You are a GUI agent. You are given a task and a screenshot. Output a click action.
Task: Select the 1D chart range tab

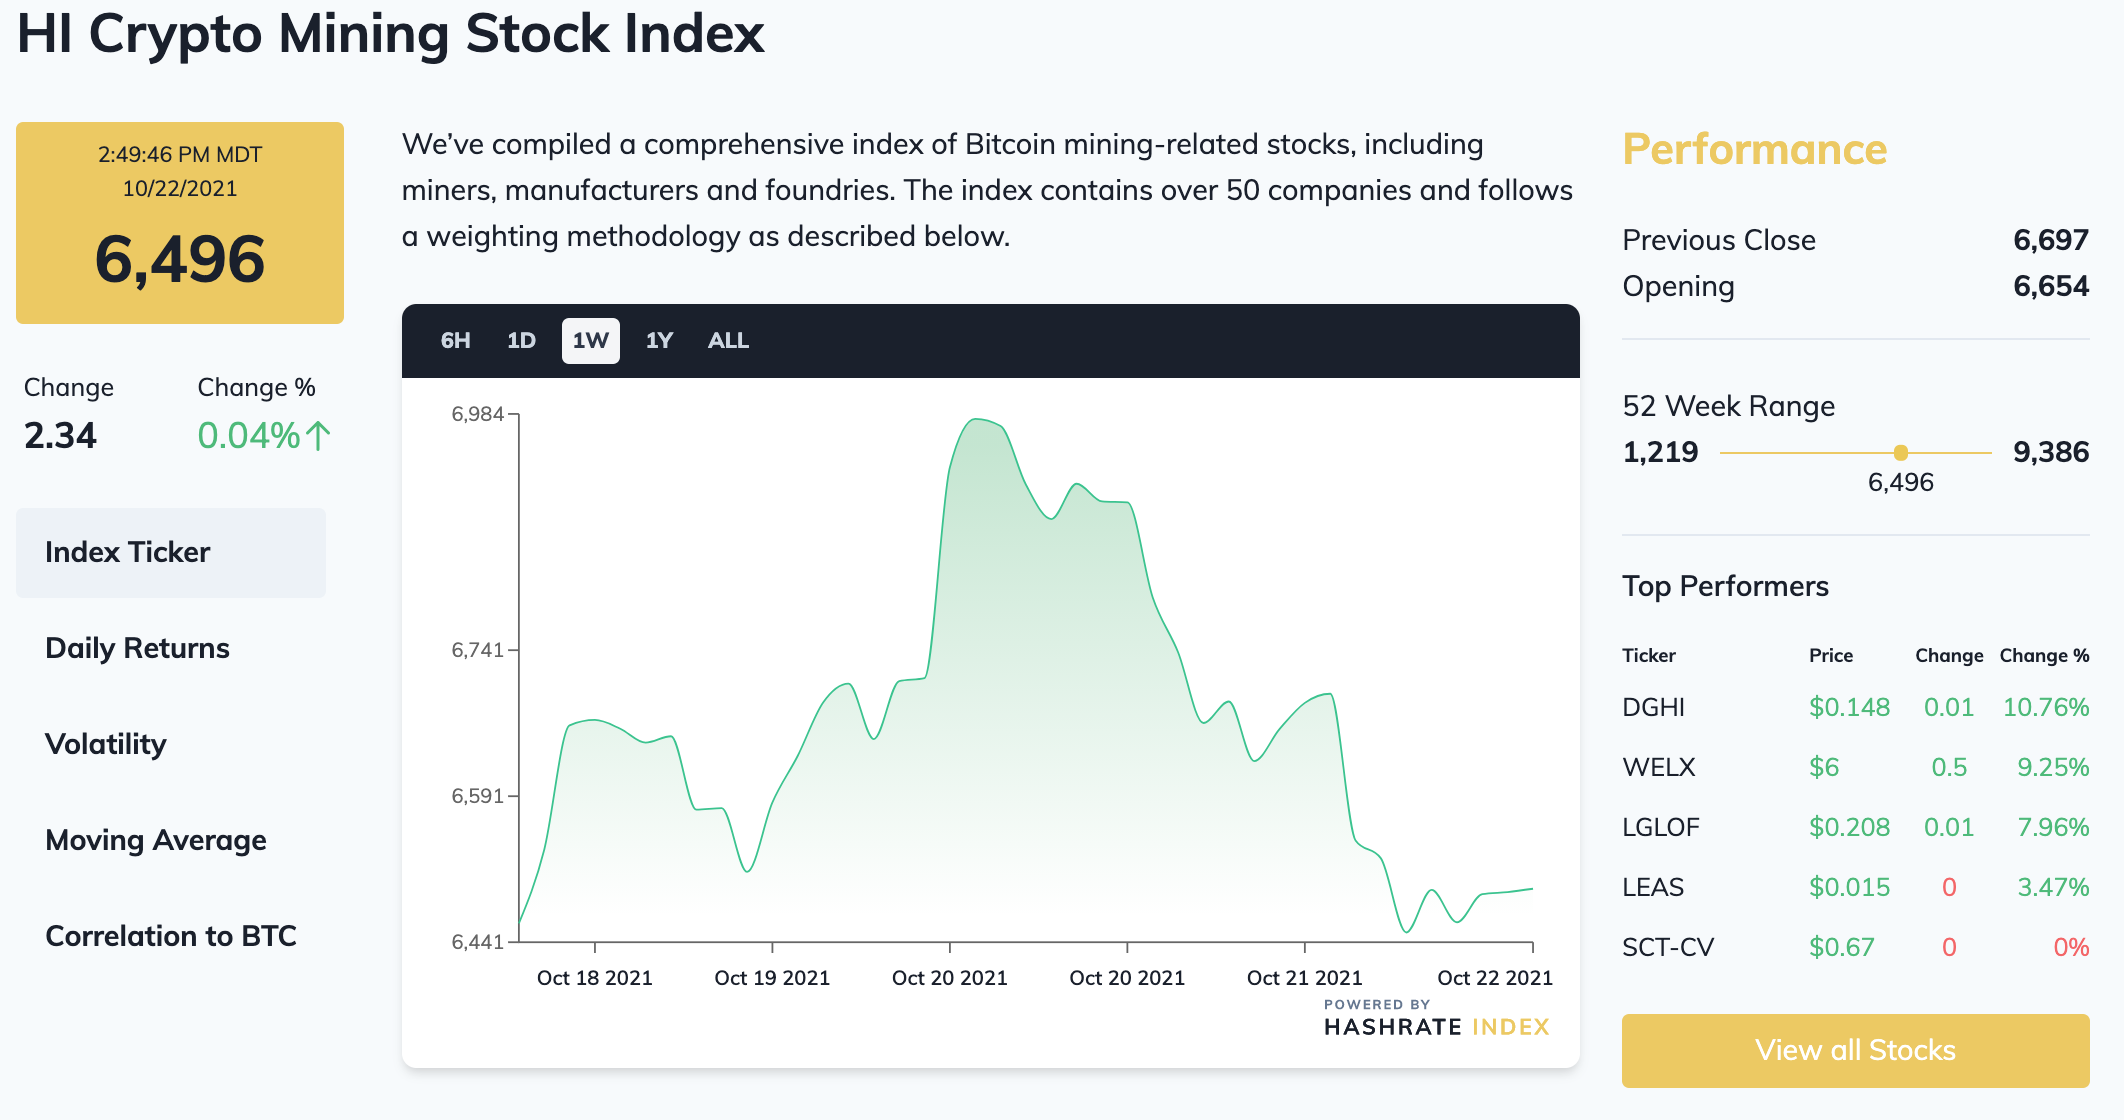tap(521, 341)
